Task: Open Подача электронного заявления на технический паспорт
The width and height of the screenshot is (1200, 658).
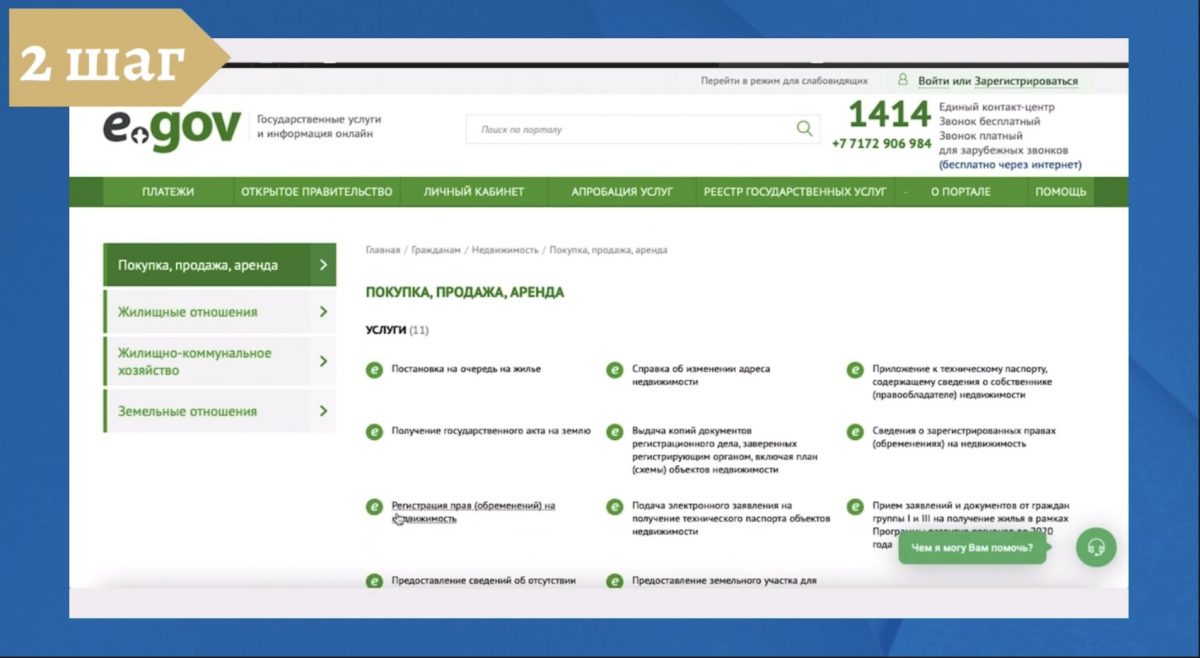Action: coord(731,518)
